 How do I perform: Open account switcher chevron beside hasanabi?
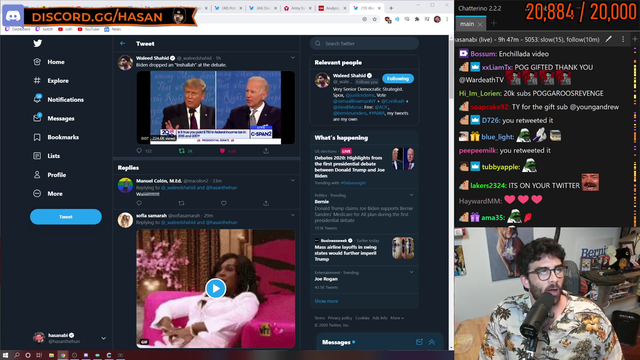(103, 338)
